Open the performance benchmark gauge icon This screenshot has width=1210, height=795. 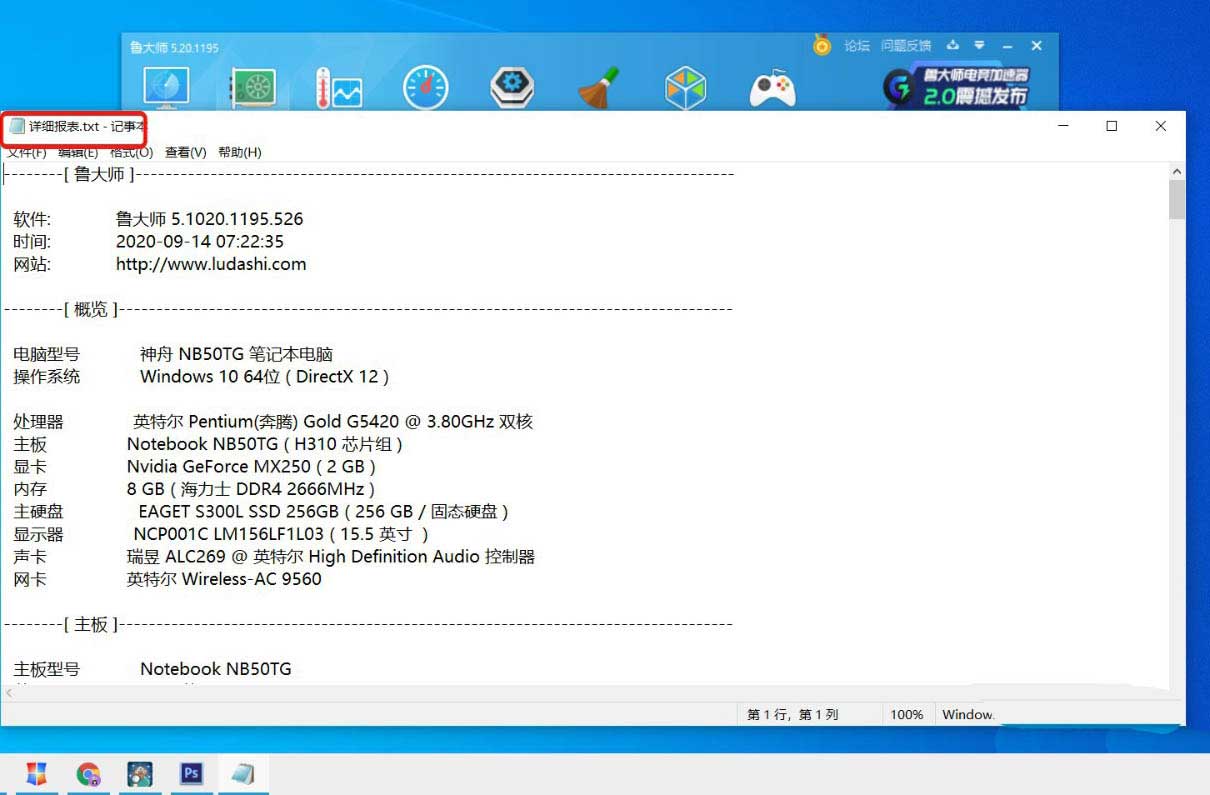[426, 88]
